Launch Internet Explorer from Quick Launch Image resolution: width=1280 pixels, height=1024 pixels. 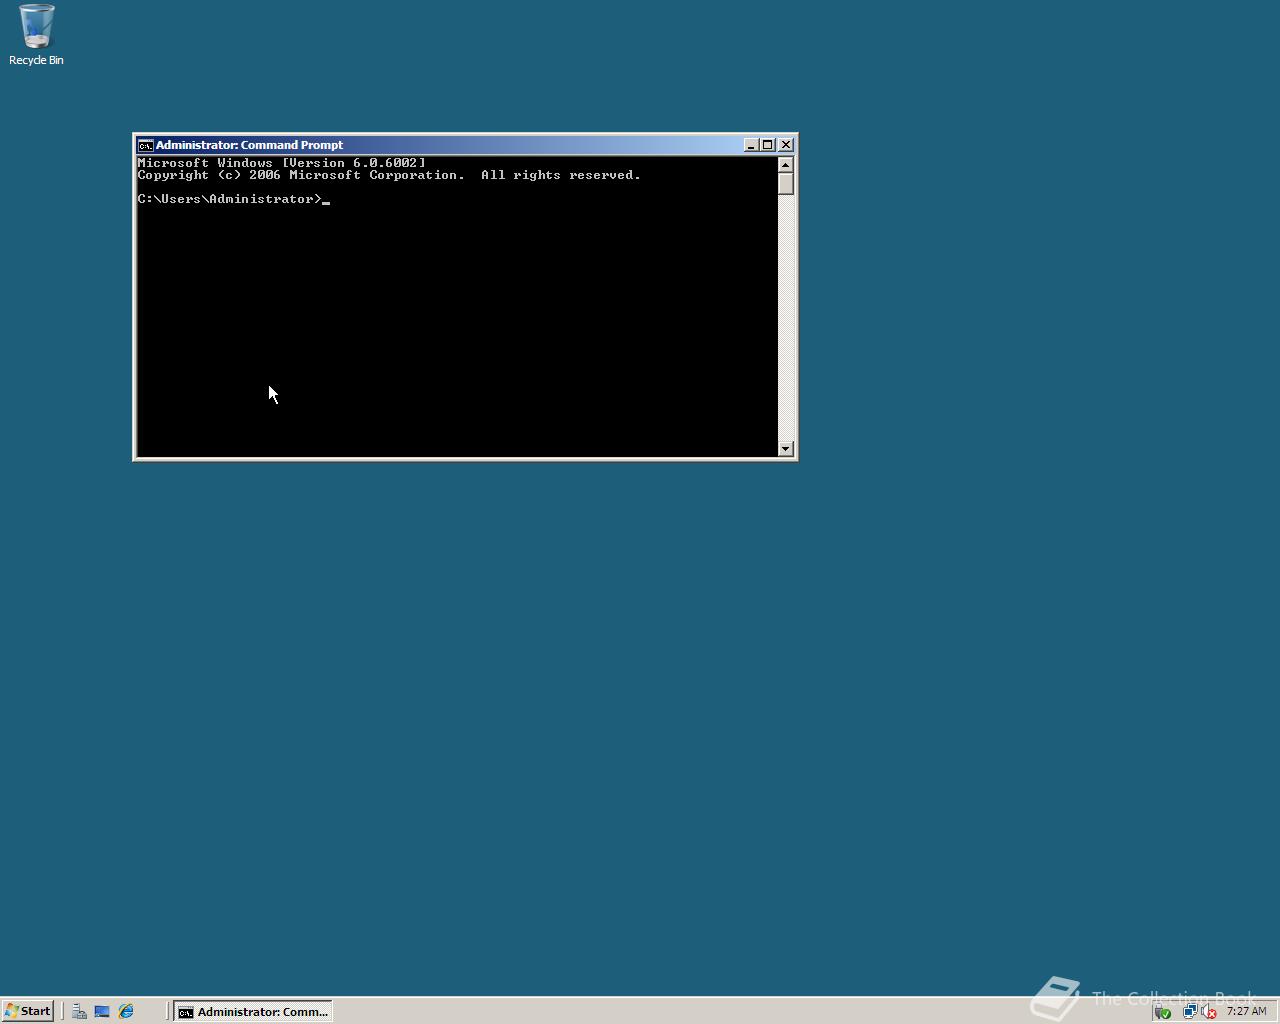(126, 1011)
